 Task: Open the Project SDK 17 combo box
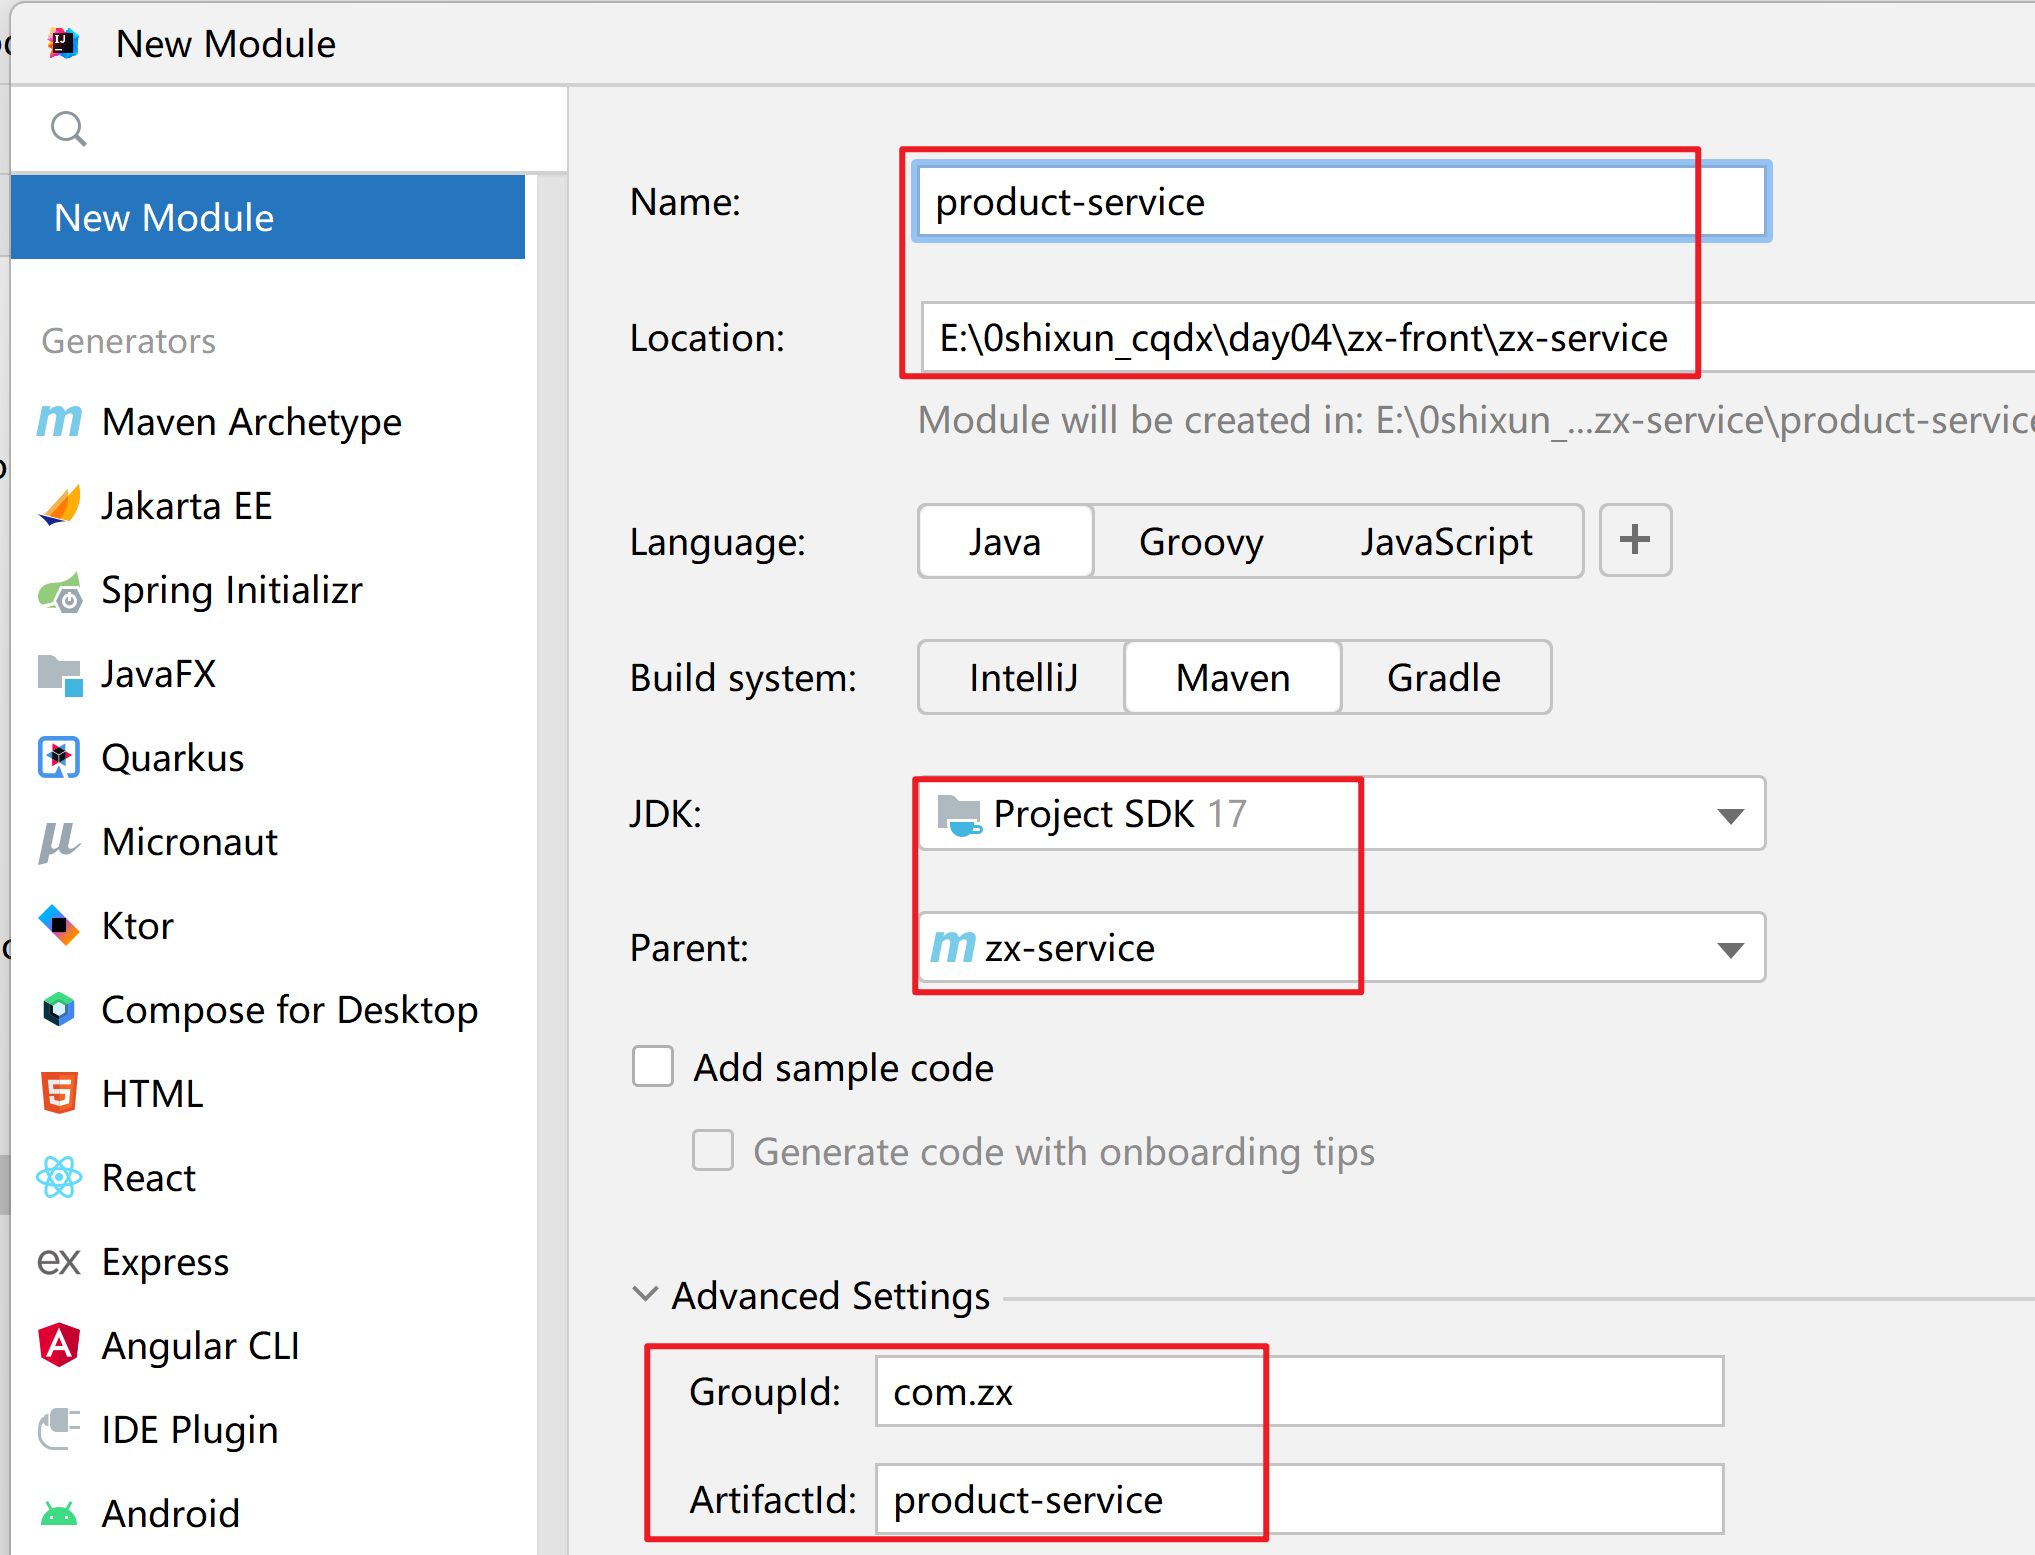pos(1342,814)
